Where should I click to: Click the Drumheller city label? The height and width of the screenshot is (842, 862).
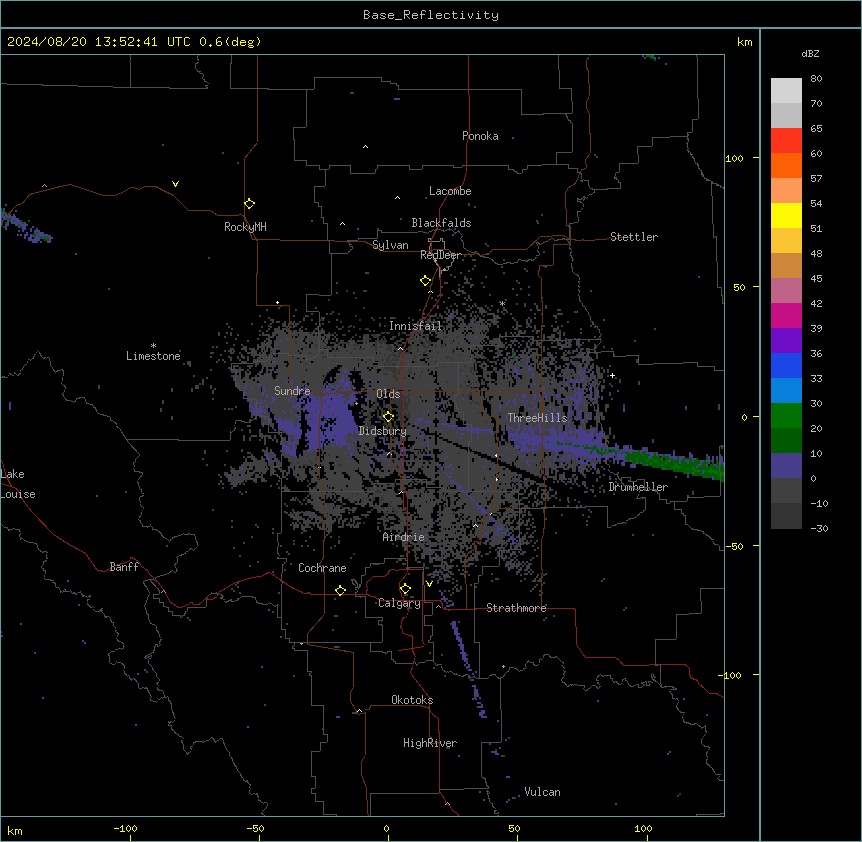point(638,487)
